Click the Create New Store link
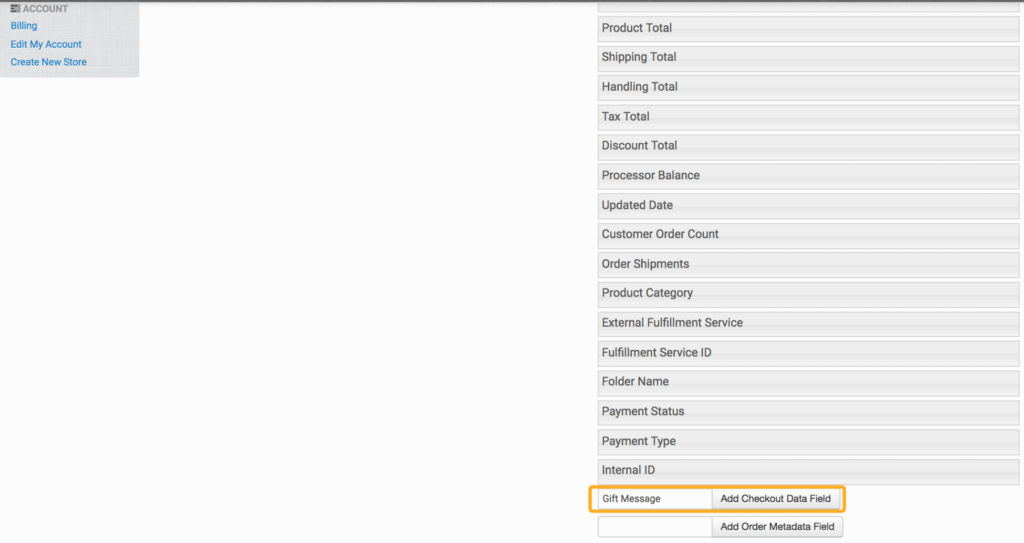 pos(49,62)
